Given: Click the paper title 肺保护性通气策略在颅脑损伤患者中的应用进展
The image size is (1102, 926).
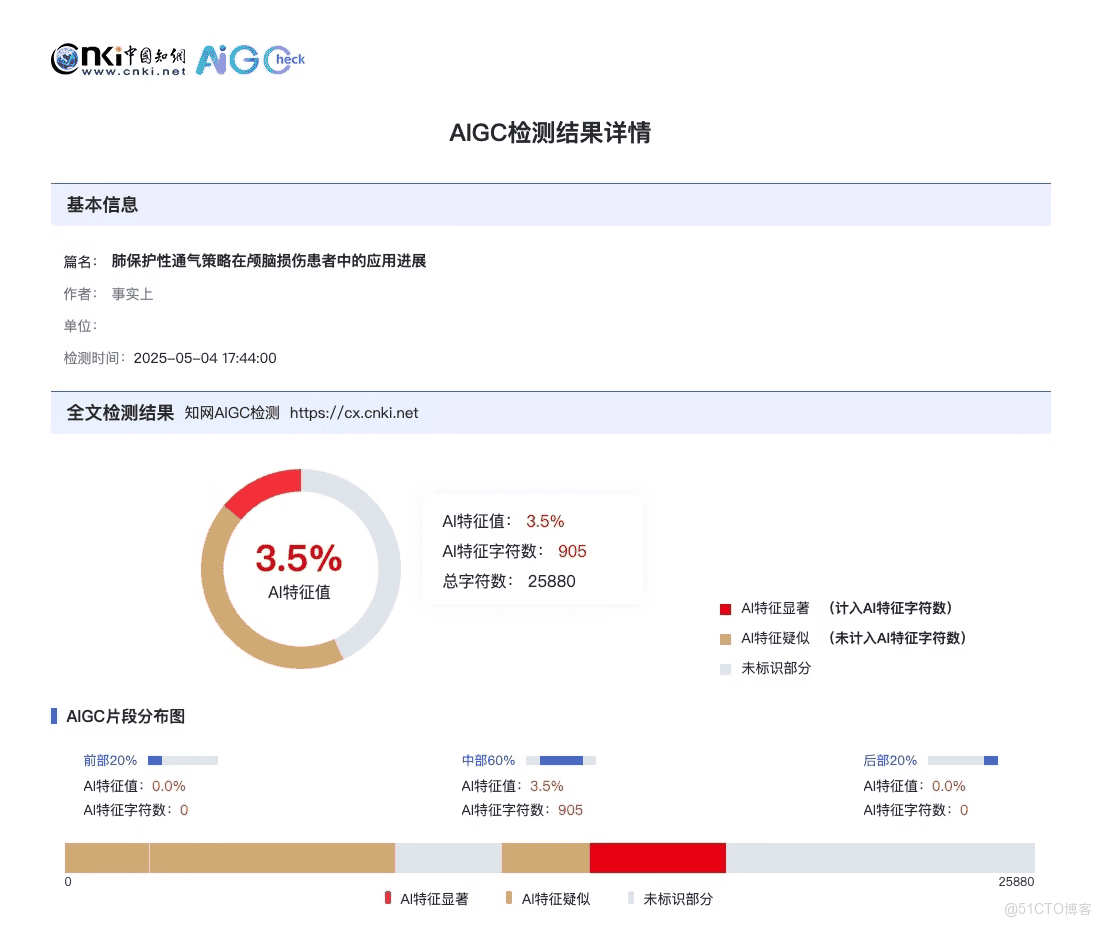Looking at the screenshot, I should tap(270, 260).
